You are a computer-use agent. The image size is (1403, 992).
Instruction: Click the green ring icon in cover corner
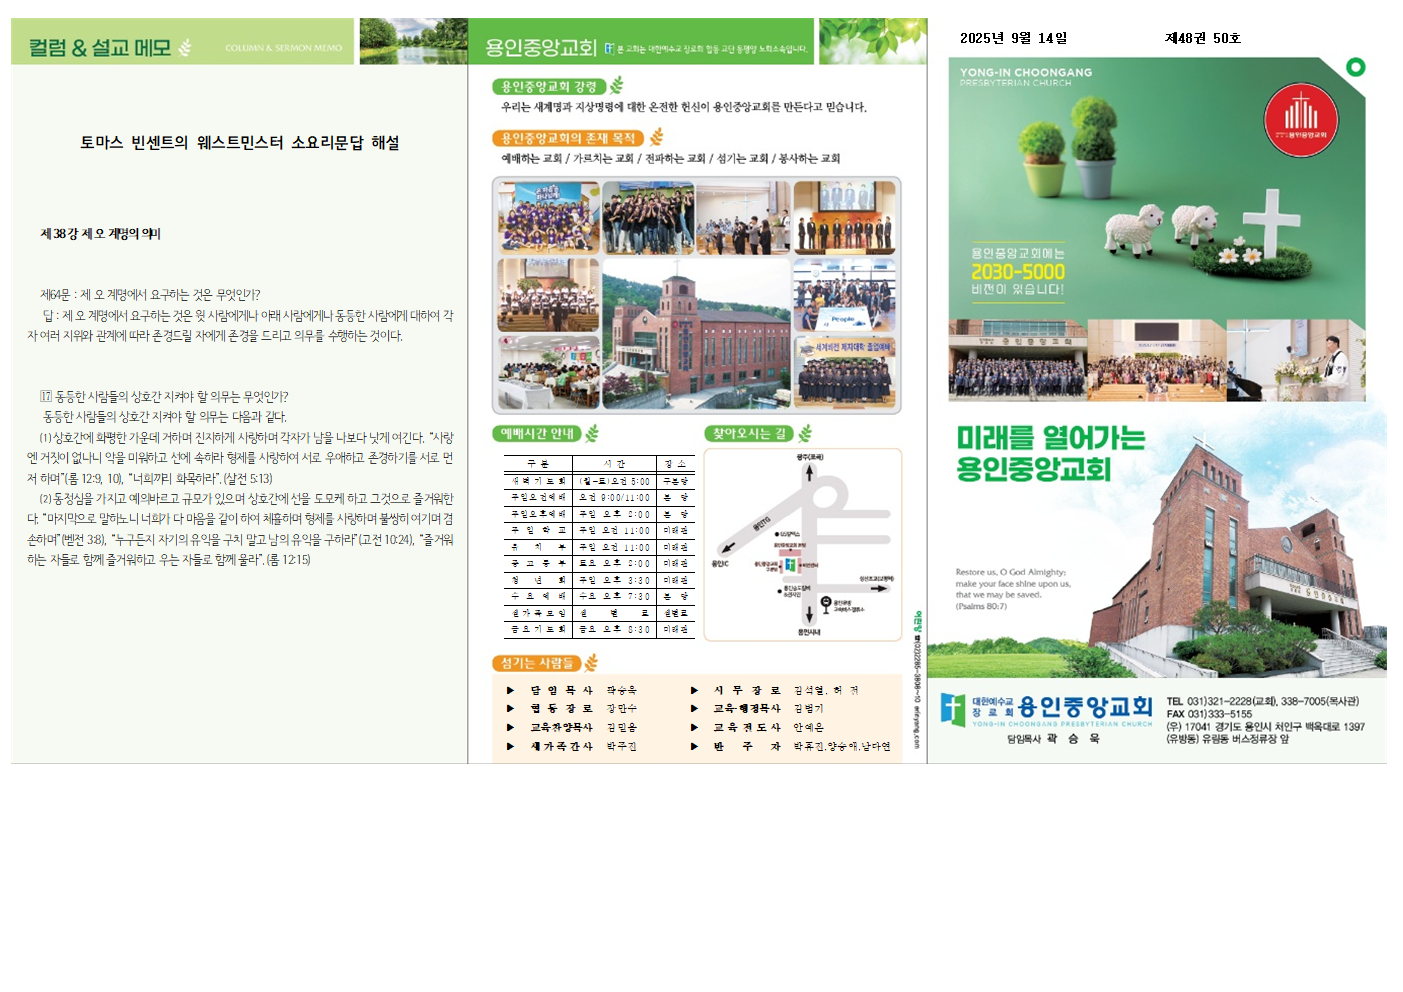pos(1355,67)
